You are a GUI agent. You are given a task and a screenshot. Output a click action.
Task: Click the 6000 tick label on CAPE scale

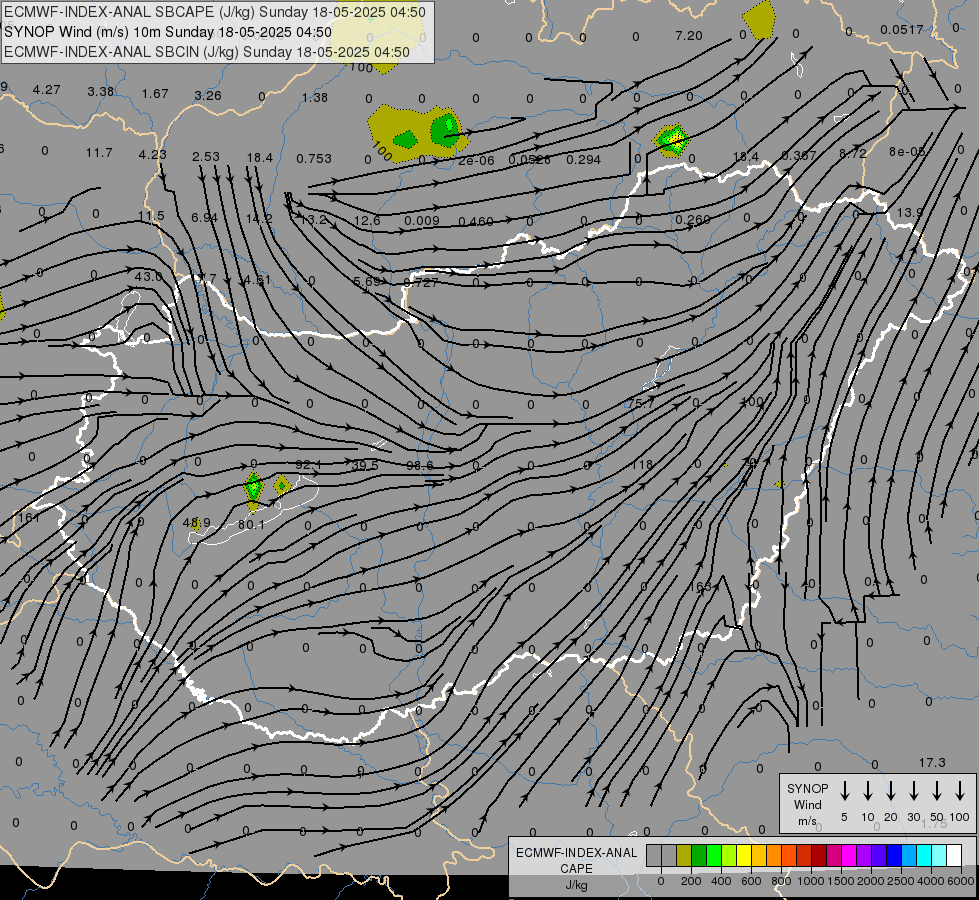point(960,881)
